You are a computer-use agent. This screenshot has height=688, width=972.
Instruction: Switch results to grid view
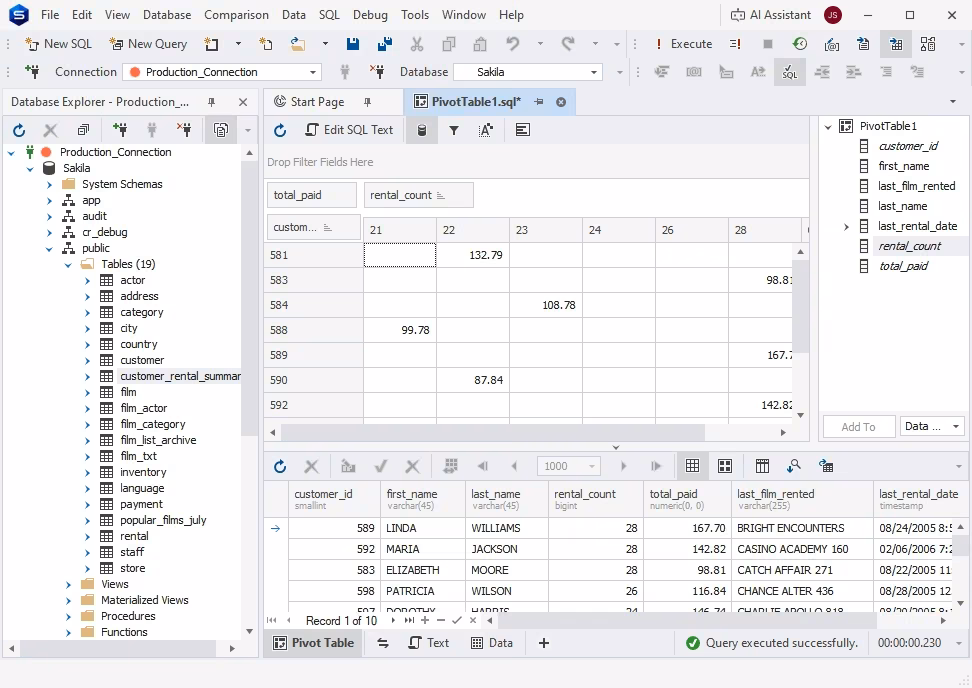tap(692, 466)
